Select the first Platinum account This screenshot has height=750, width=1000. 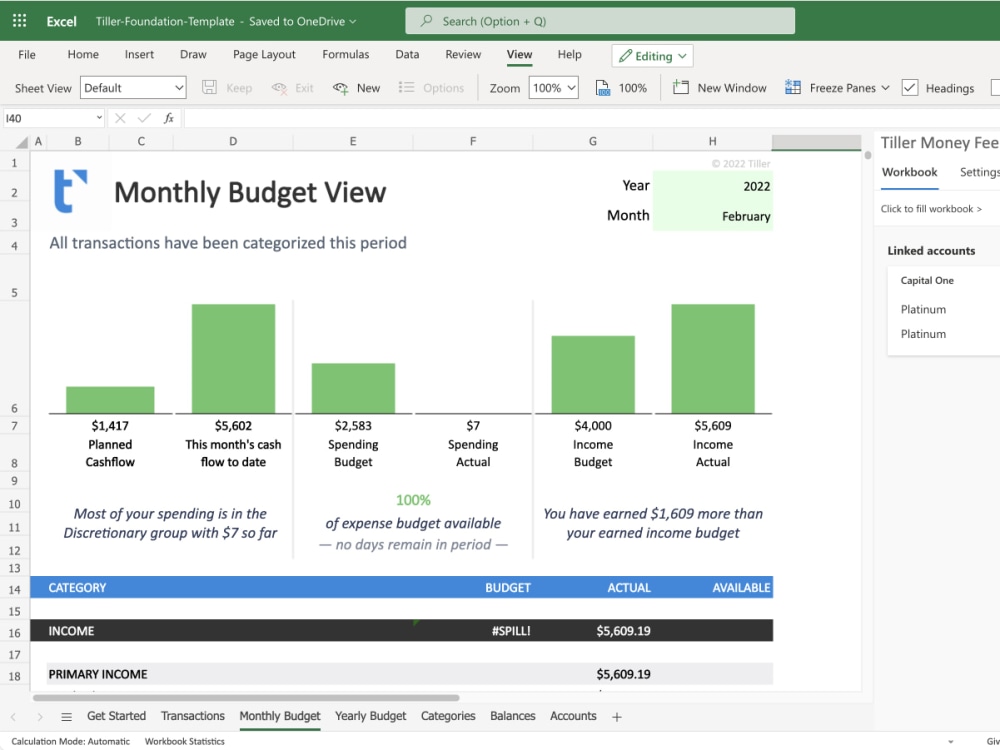coord(923,310)
